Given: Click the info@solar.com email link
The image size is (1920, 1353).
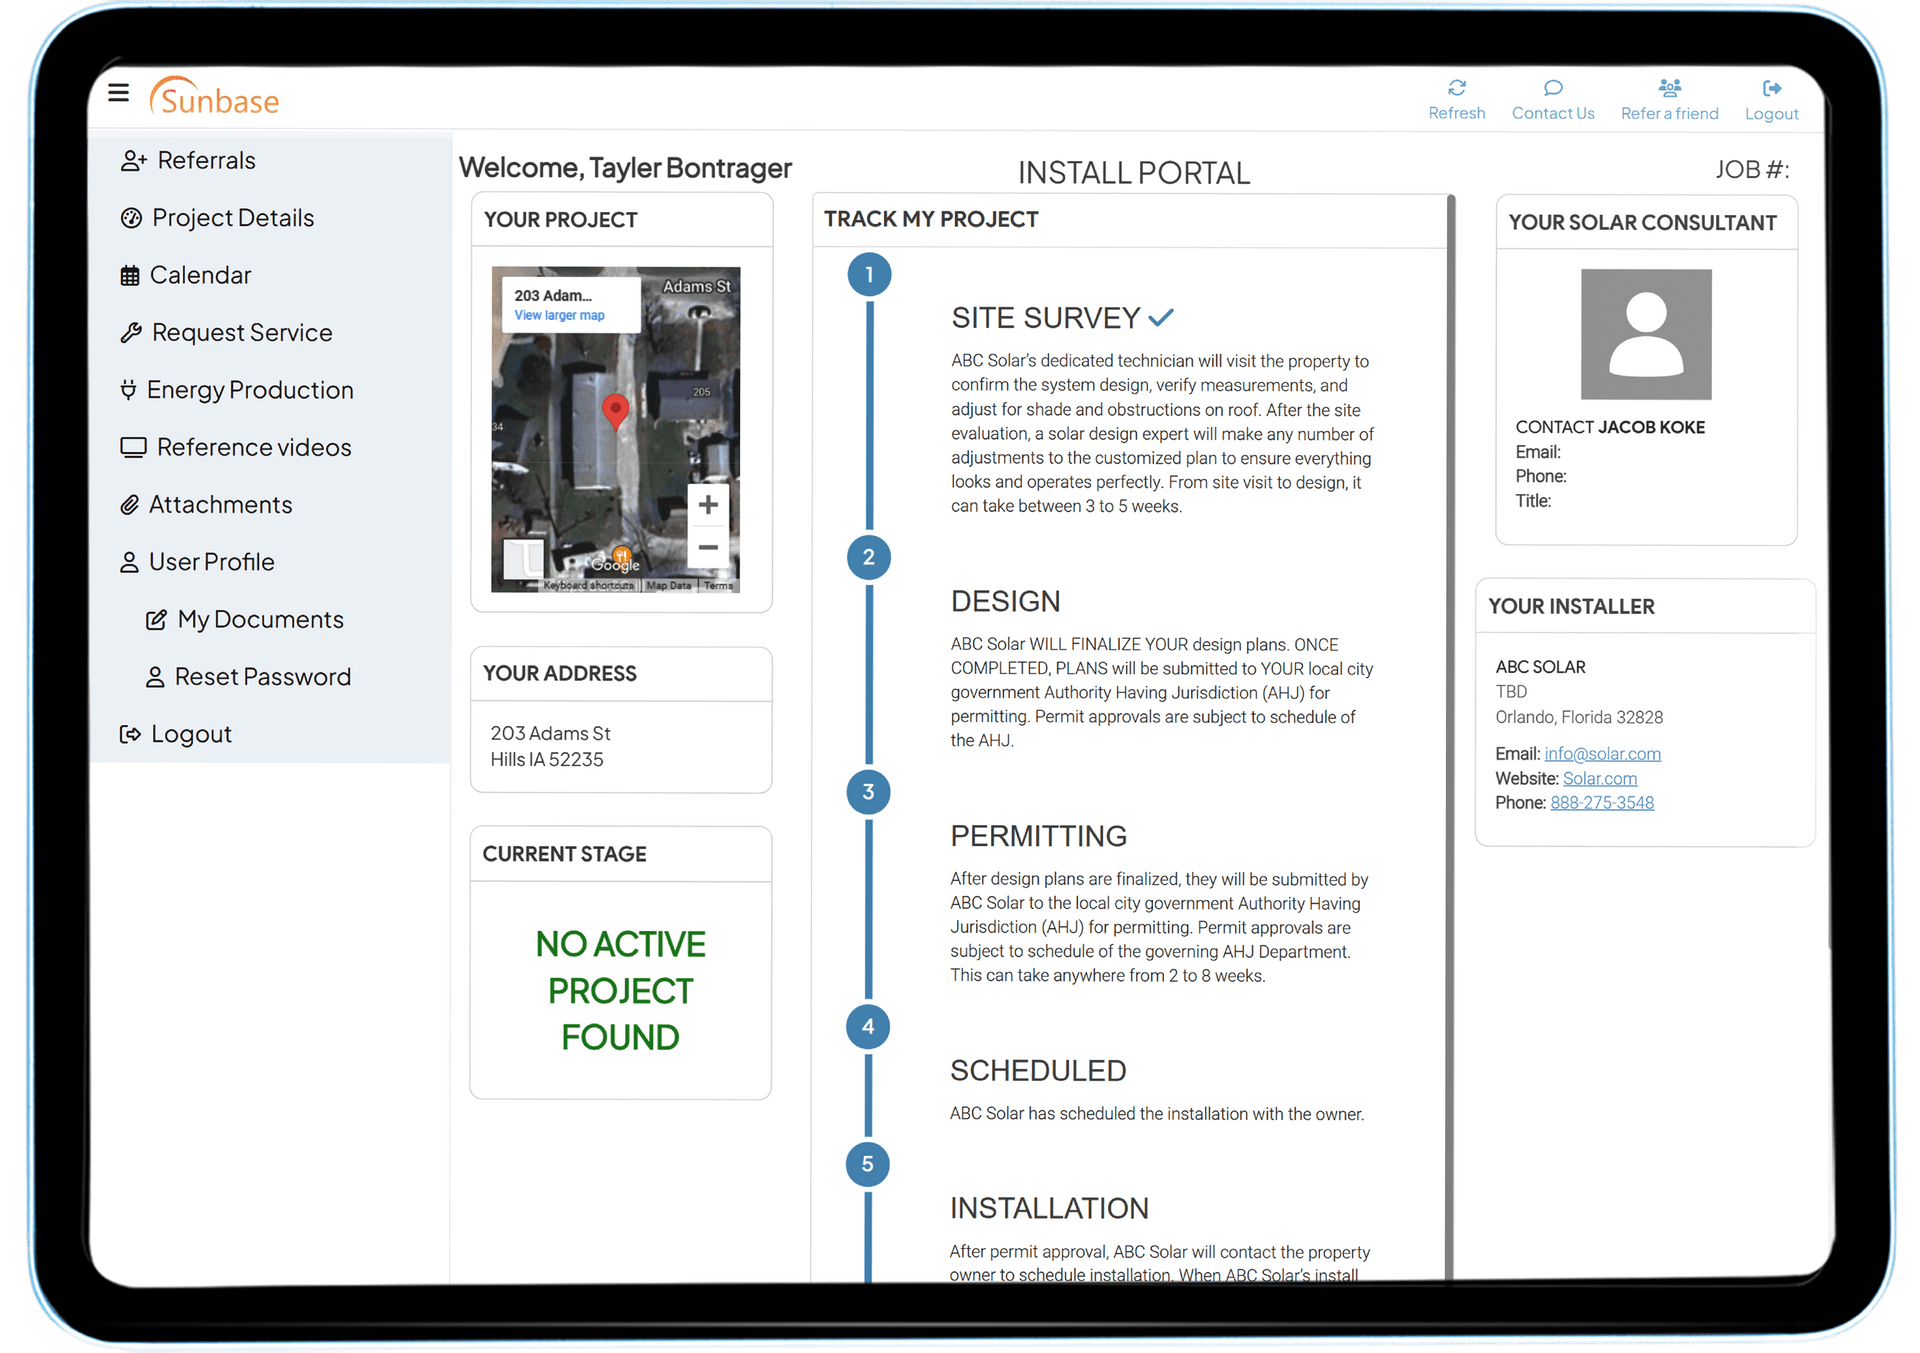Looking at the screenshot, I should point(1602,754).
